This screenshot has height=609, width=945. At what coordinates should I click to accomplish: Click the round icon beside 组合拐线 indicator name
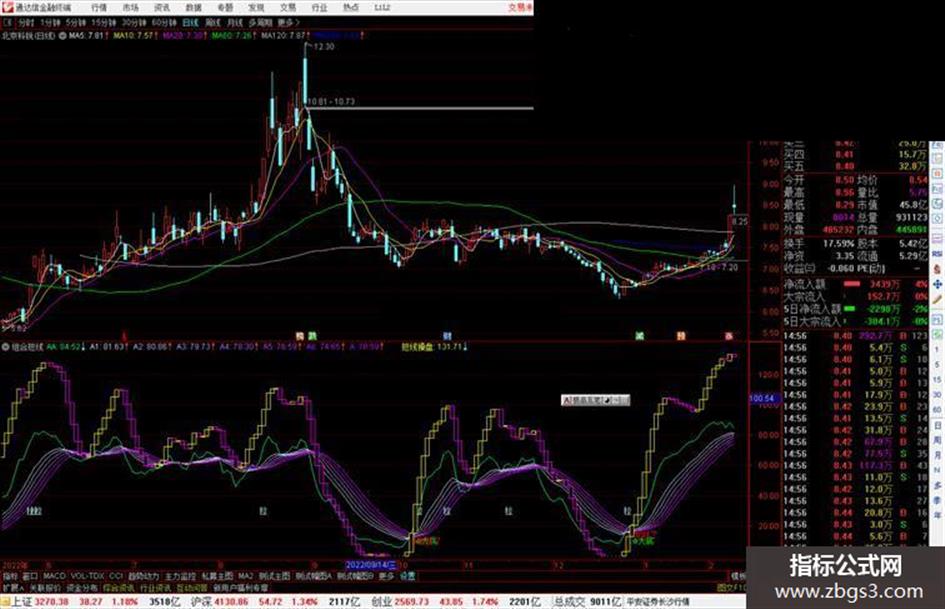[x=5, y=347]
